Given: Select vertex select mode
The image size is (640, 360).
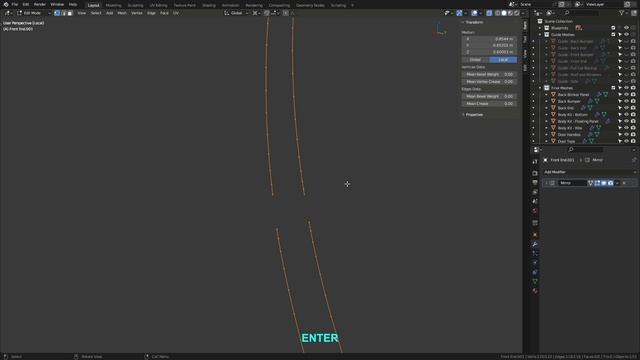Looking at the screenshot, I should [57, 13].
